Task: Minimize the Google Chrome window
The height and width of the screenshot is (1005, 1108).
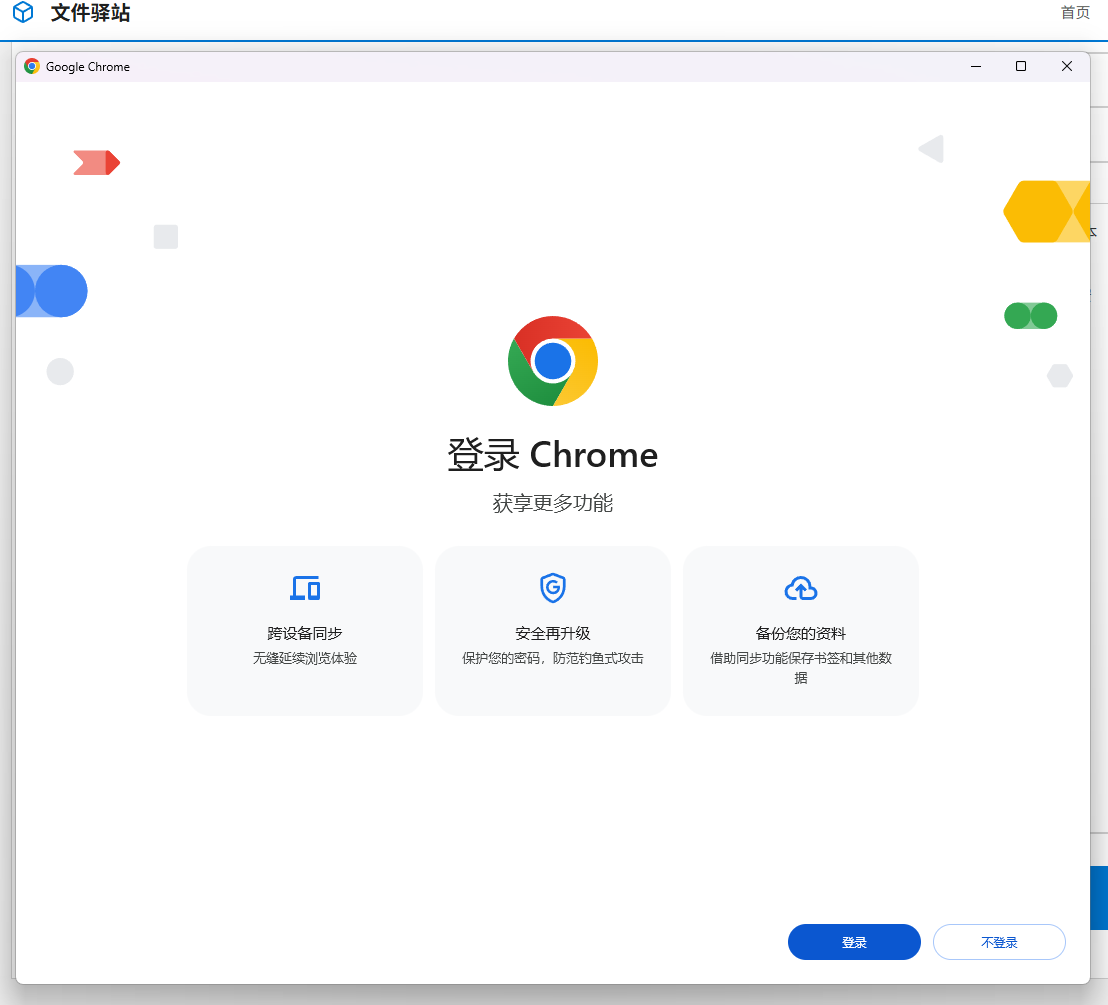Action: click(x=975, y=67)
